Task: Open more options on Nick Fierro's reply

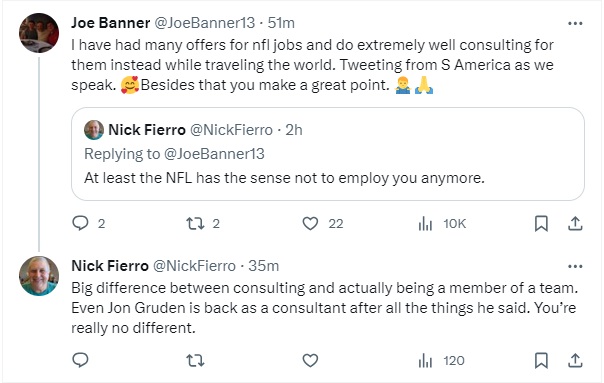Action: pos(575,266)
